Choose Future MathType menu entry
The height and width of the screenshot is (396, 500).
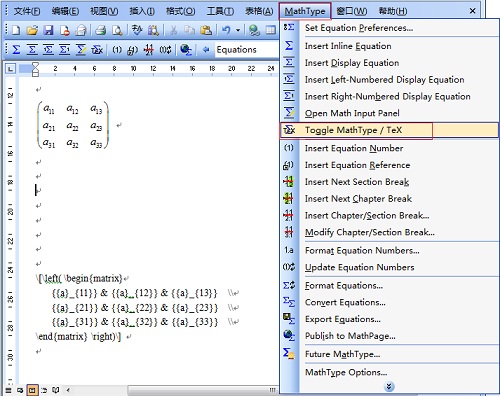point(389,354)
